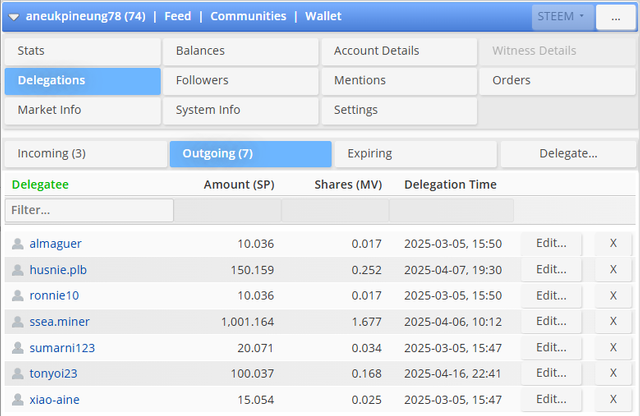Go to the Balances section

(x=240, y=51)
